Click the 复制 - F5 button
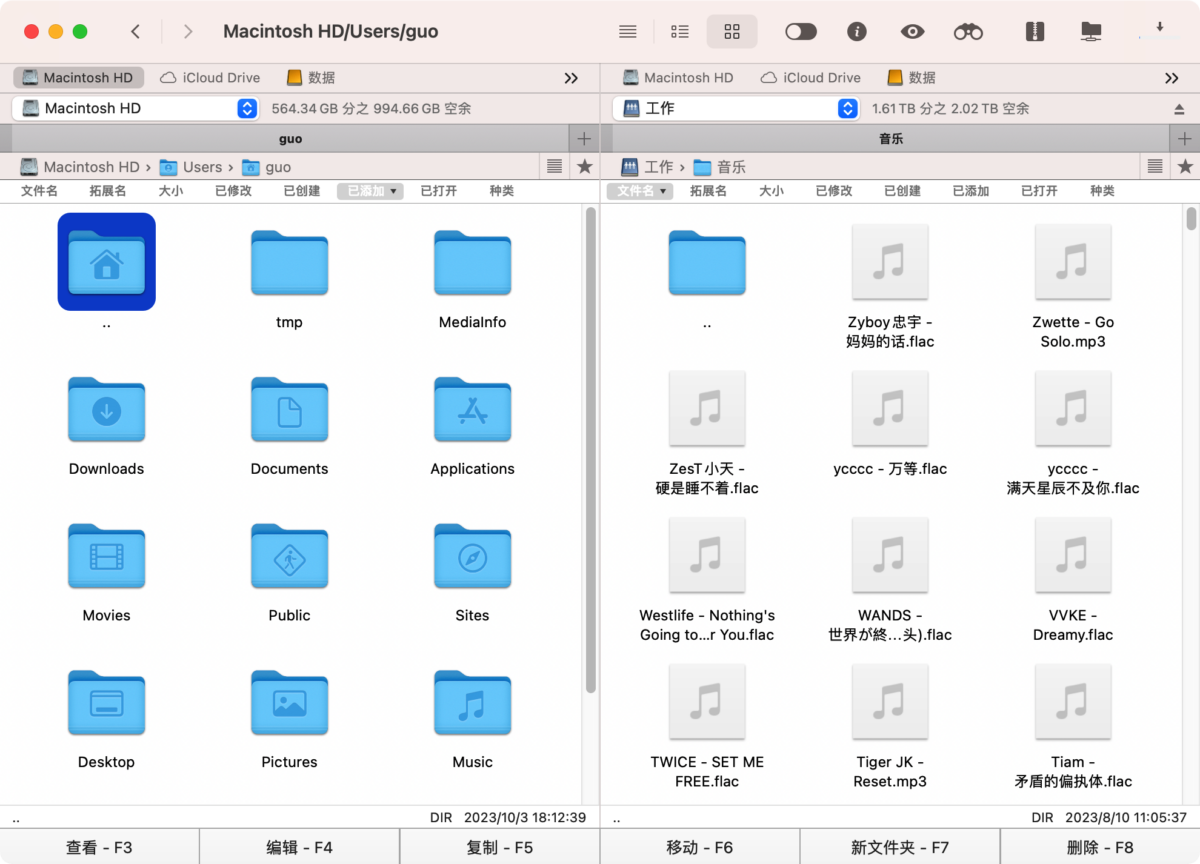 (x=500, y=847)
